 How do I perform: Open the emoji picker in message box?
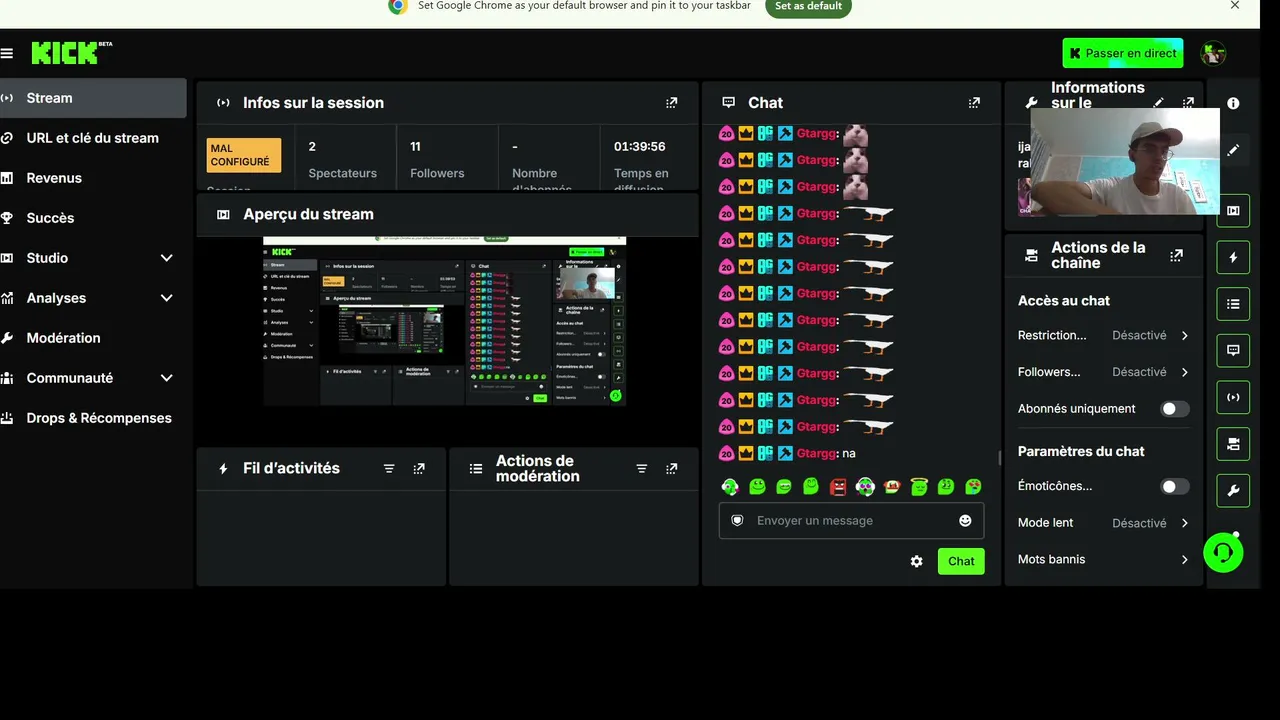pyautogui.click(x=965, y=520)
